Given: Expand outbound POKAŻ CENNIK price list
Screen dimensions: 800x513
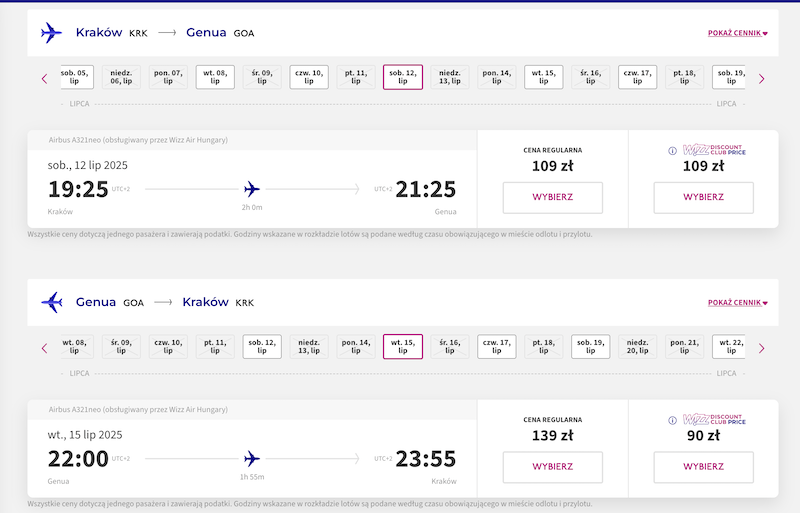Looking at the screenshot, I should [738, 33].
